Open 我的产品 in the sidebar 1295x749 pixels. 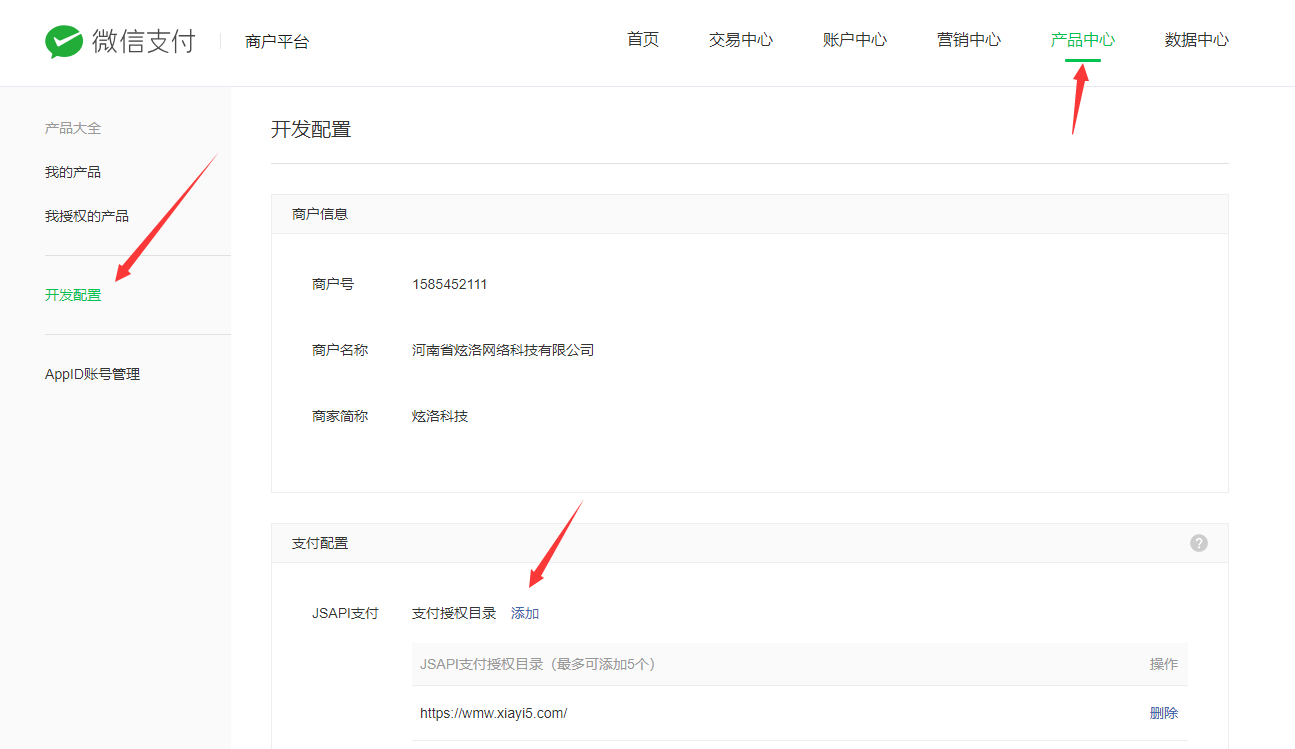(x=73, y=172)
